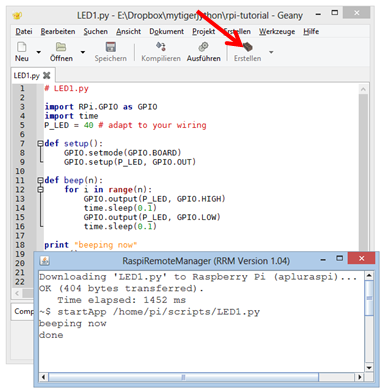386x391 pixels.
Task: Open the dropdown arrow next to Öffnen
Action: point(83,52)
